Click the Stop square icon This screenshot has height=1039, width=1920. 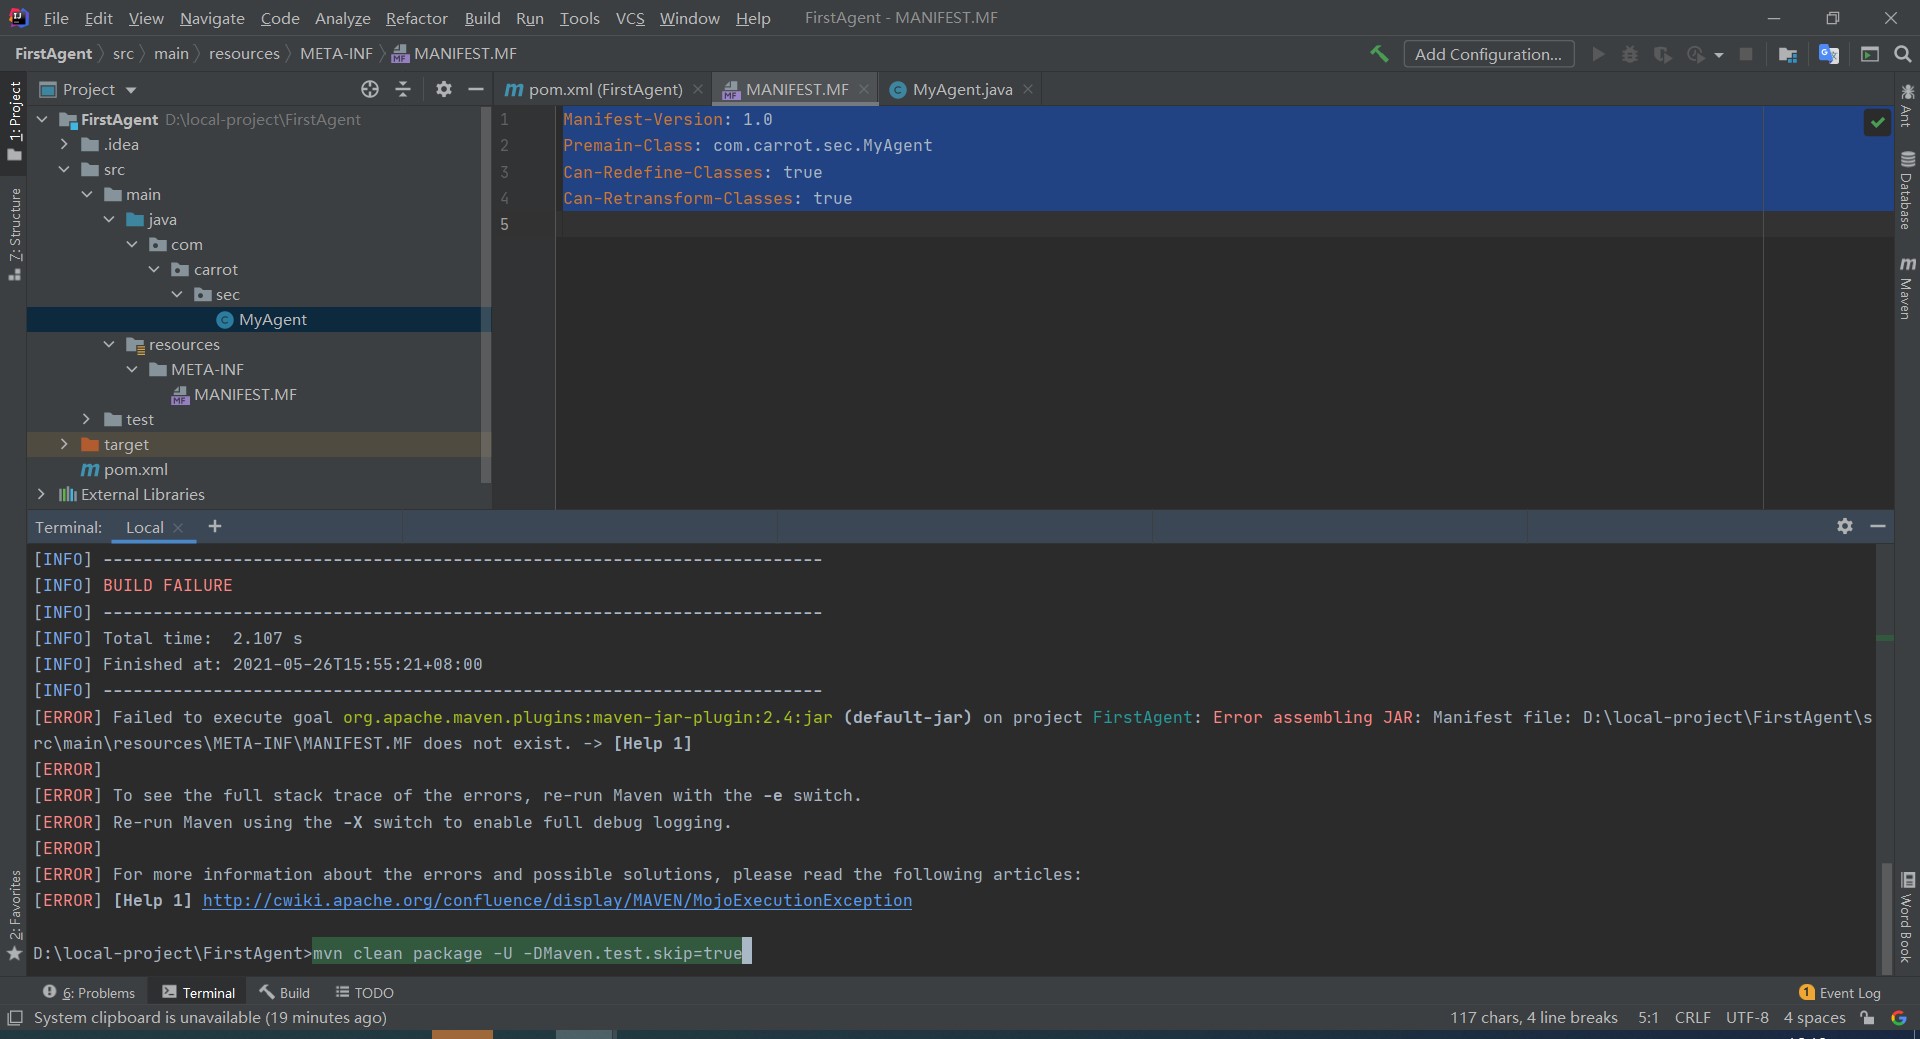click(1746, 54)
